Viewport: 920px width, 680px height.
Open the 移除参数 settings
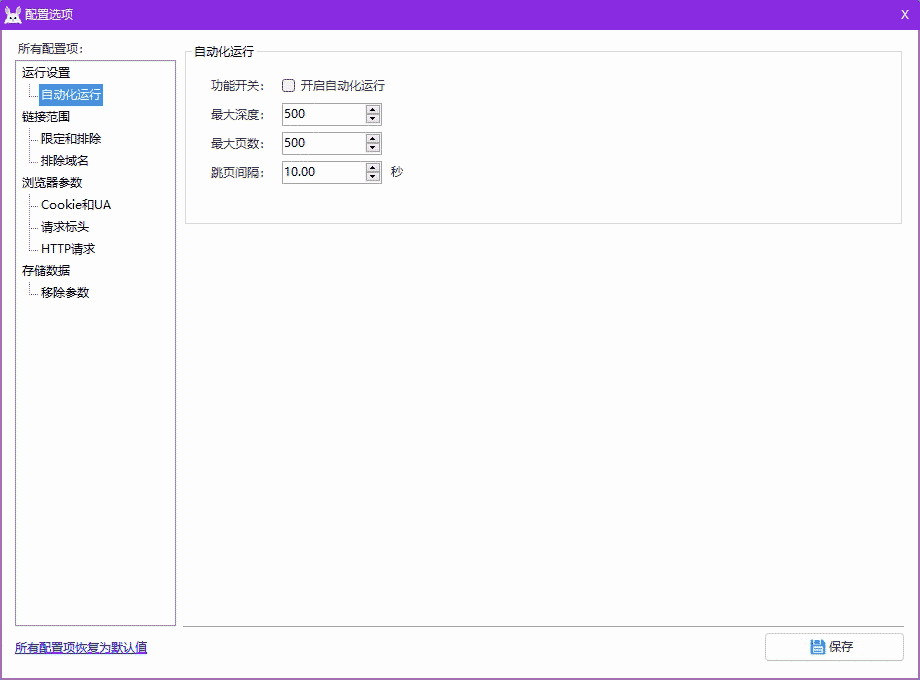pos(65,293)
